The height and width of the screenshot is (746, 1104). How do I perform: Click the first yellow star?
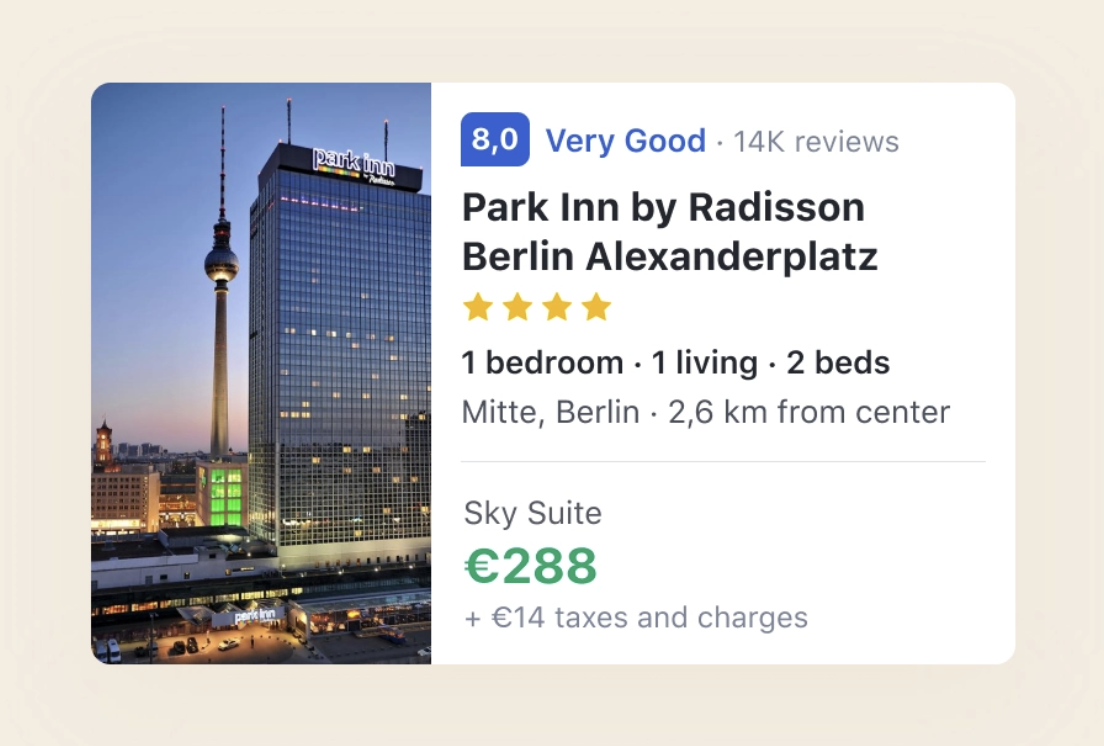coord(478,307)
